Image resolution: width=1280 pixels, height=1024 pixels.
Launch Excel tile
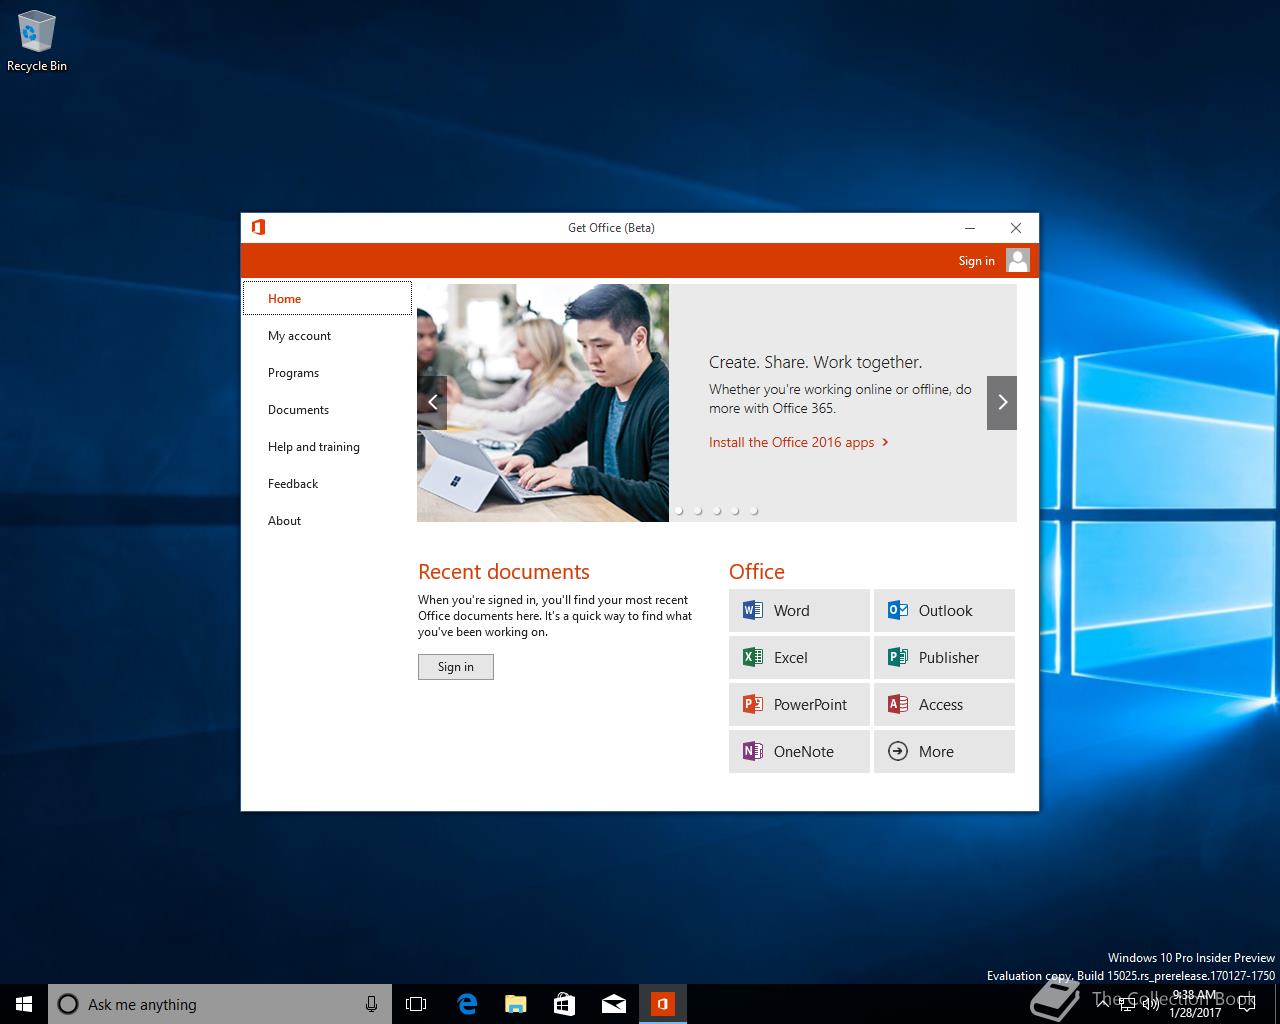tap(799, 657)
